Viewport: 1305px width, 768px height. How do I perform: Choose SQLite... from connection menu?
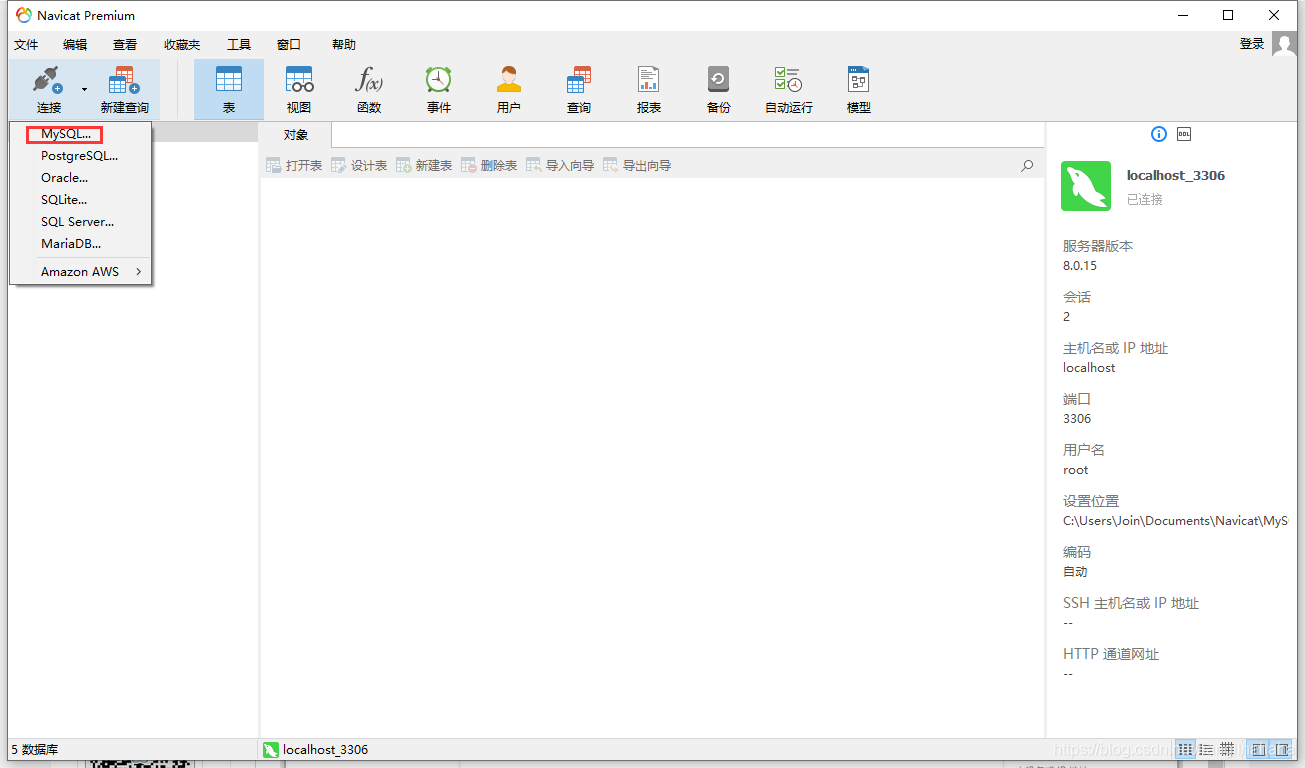pos(80,200)
